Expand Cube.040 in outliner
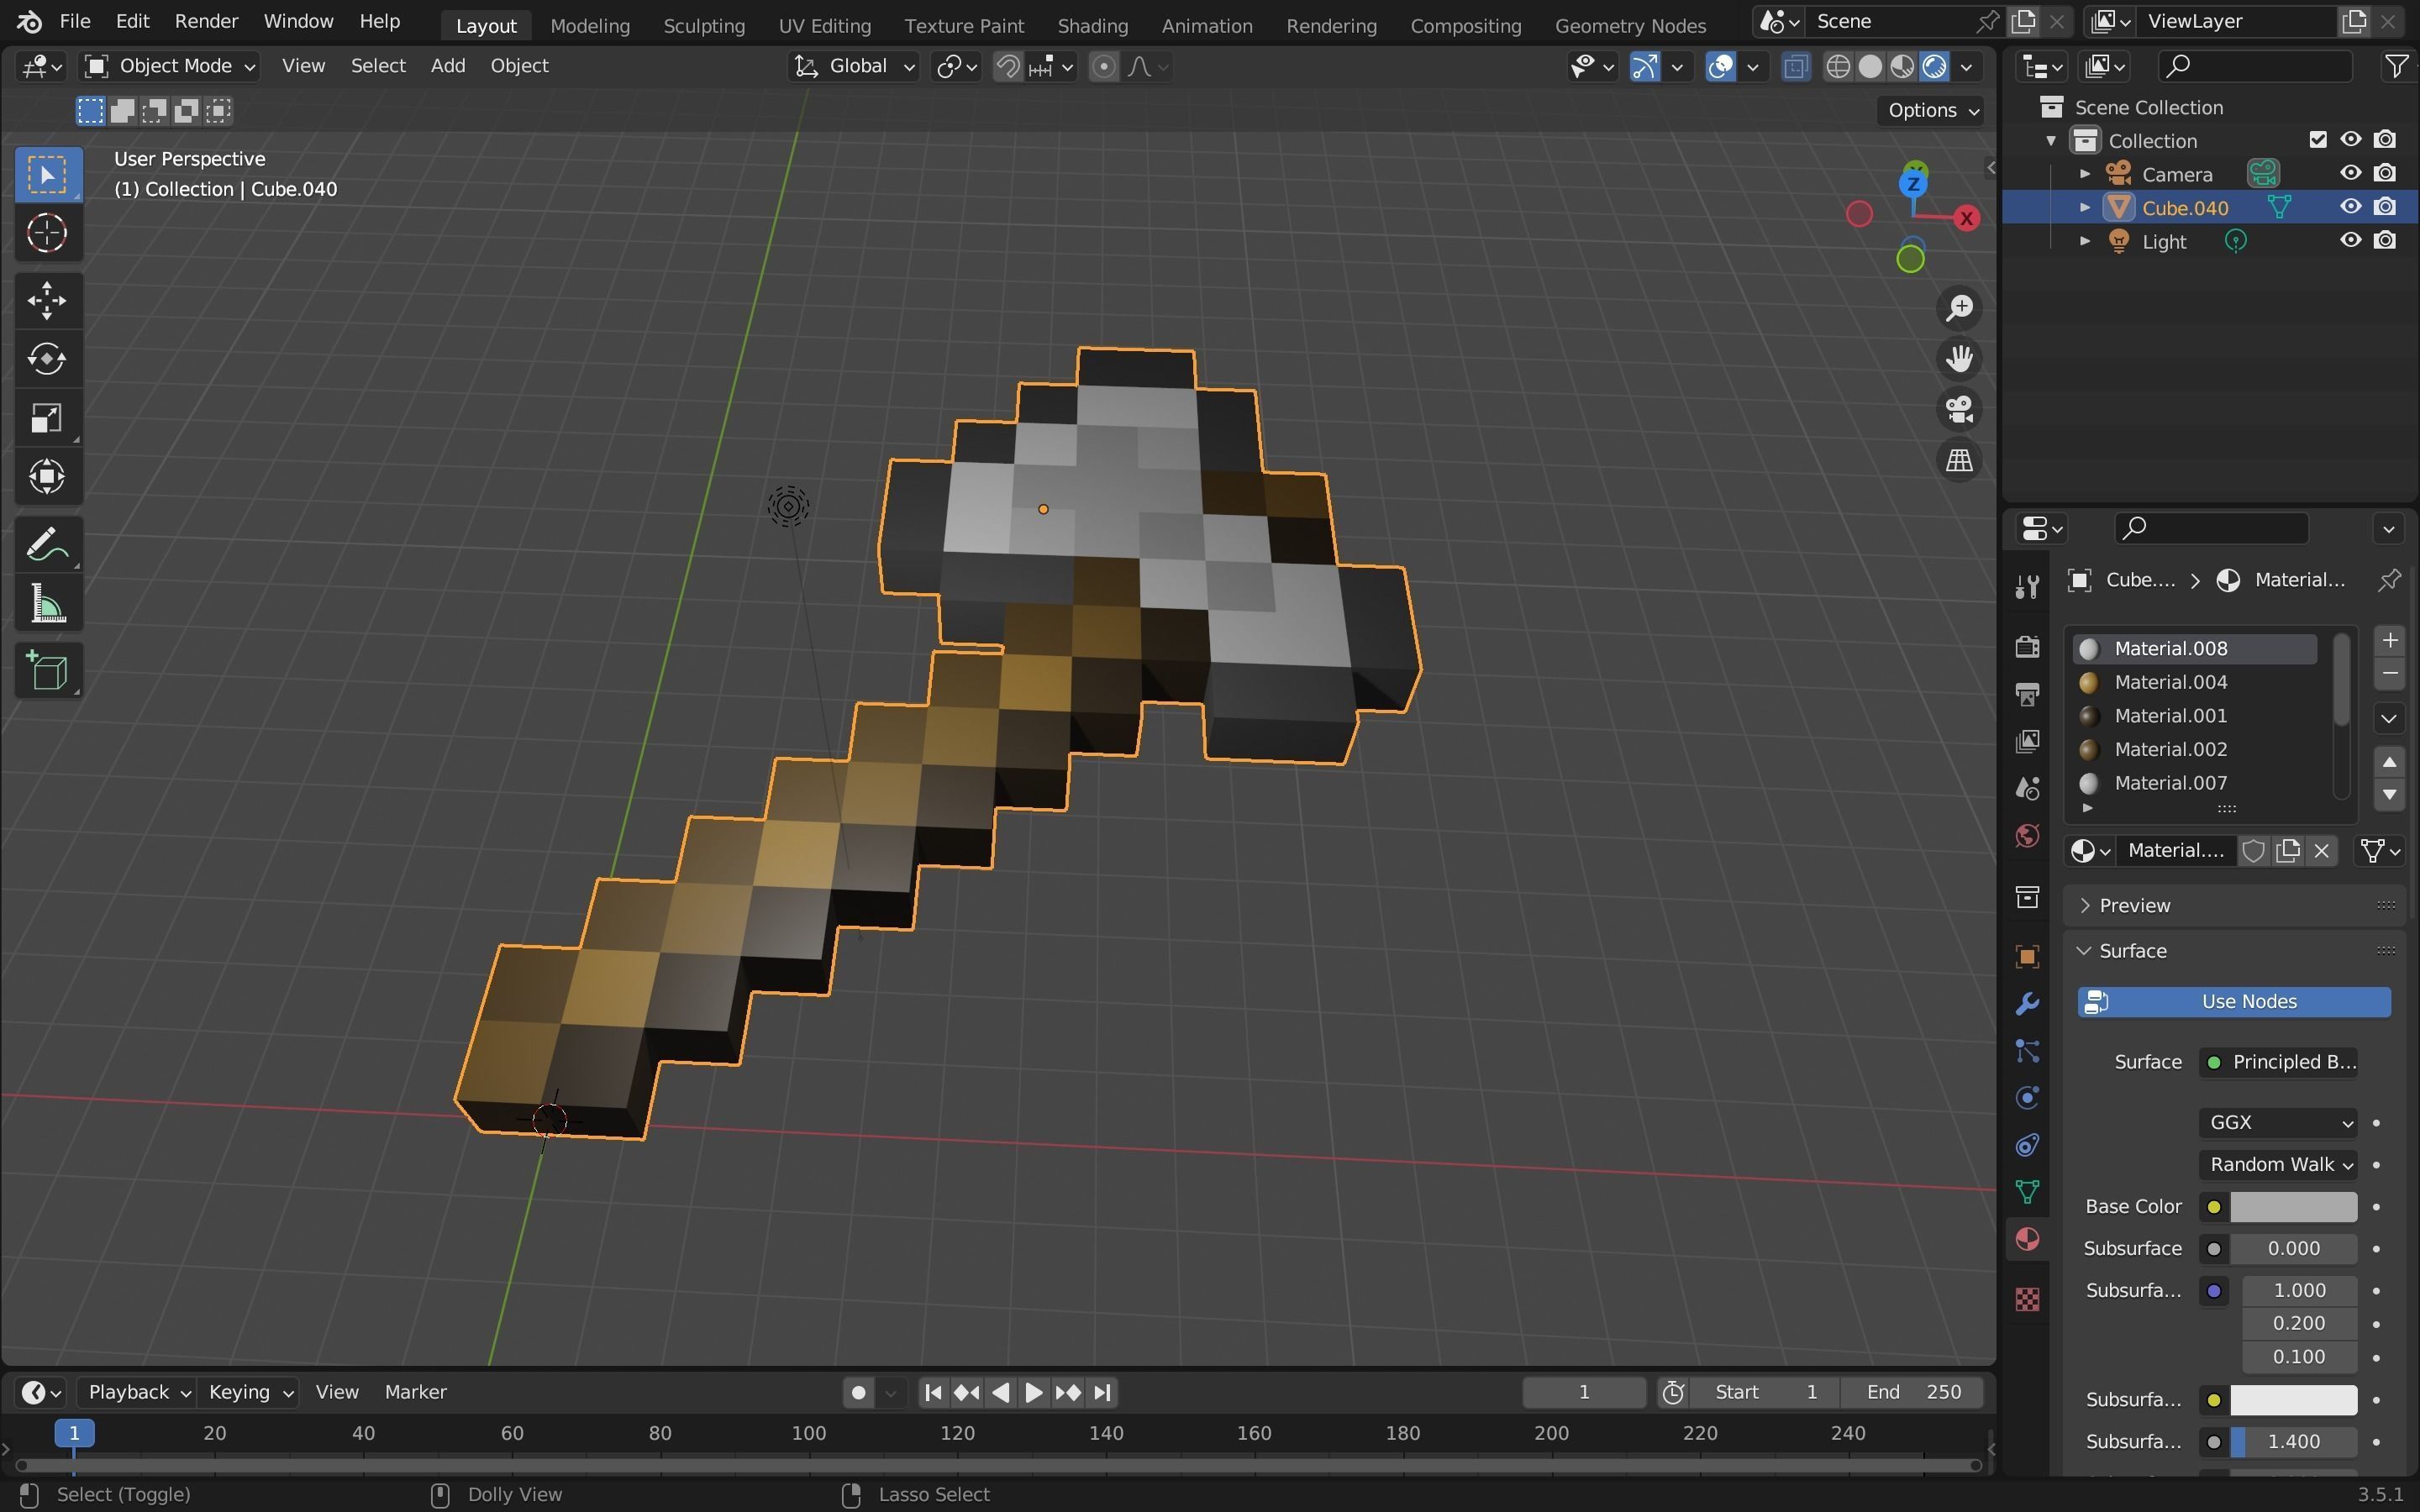The image size is (2420, 1512). (x=2085, y=207)
